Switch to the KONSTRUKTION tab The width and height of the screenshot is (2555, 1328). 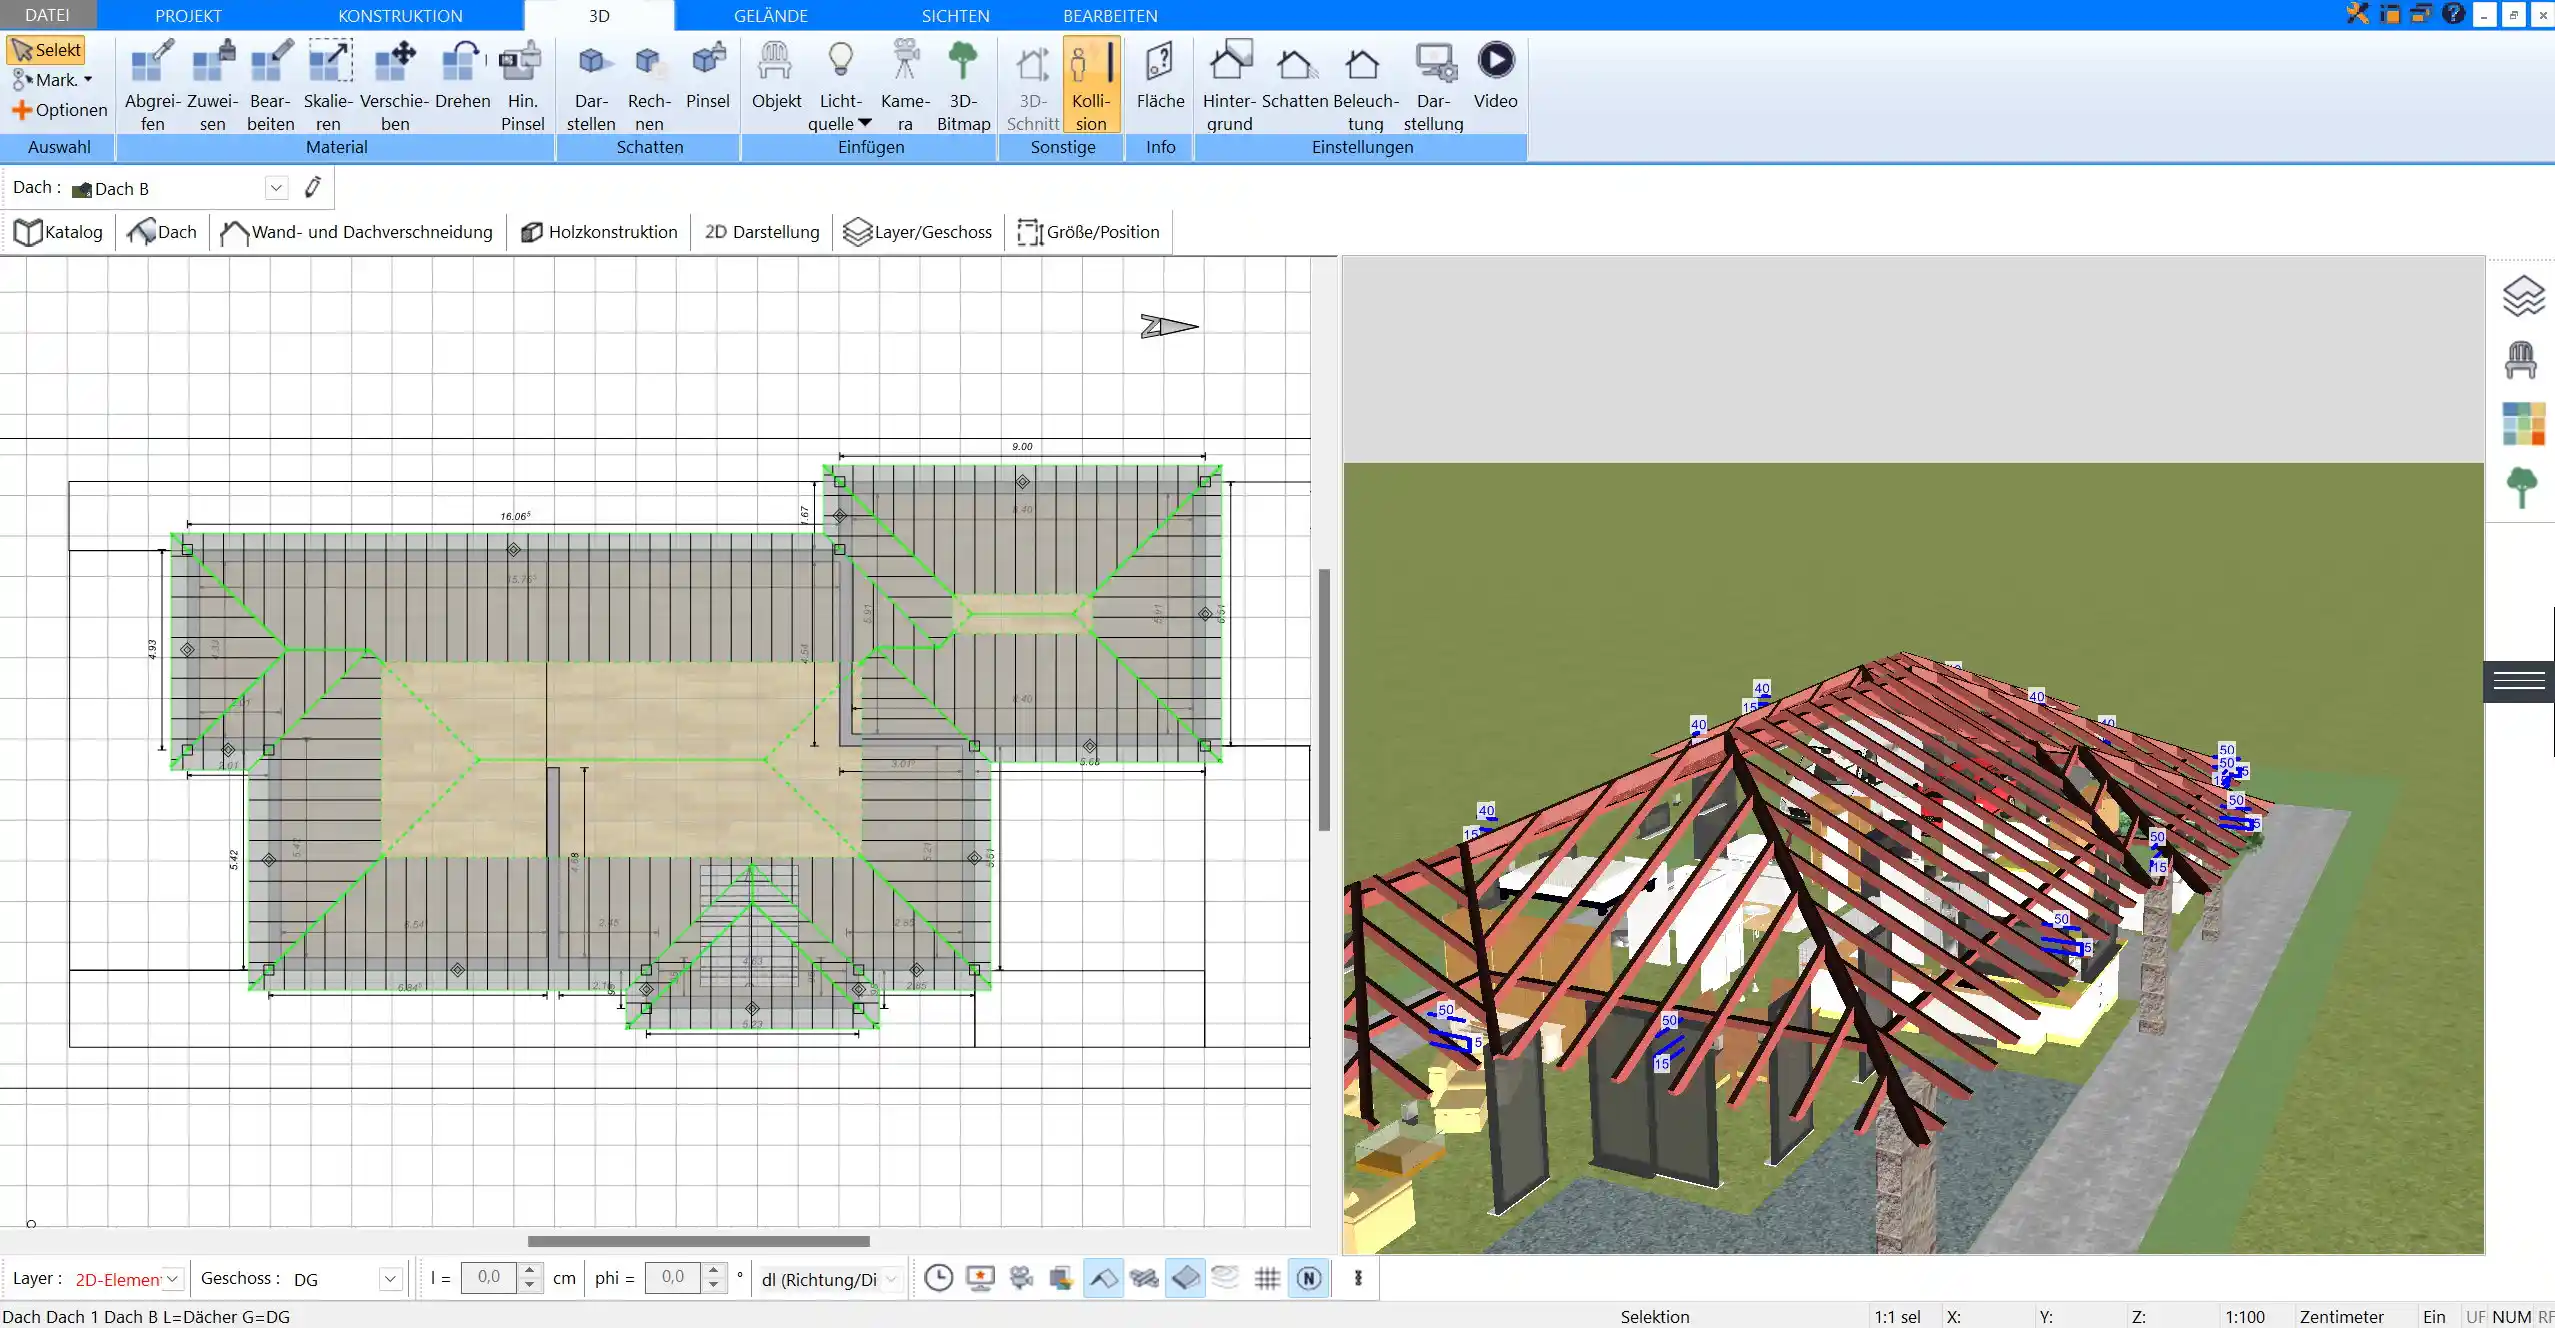tap(400, 15)
